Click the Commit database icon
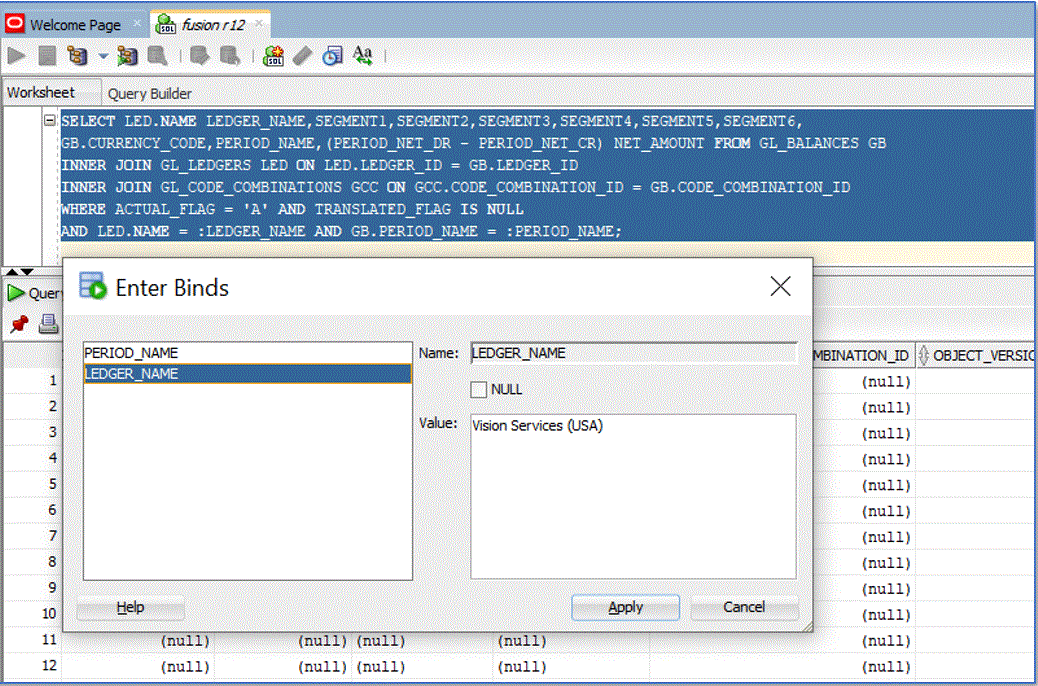The height and width of the screenshot is (686, 1038). 200,56
